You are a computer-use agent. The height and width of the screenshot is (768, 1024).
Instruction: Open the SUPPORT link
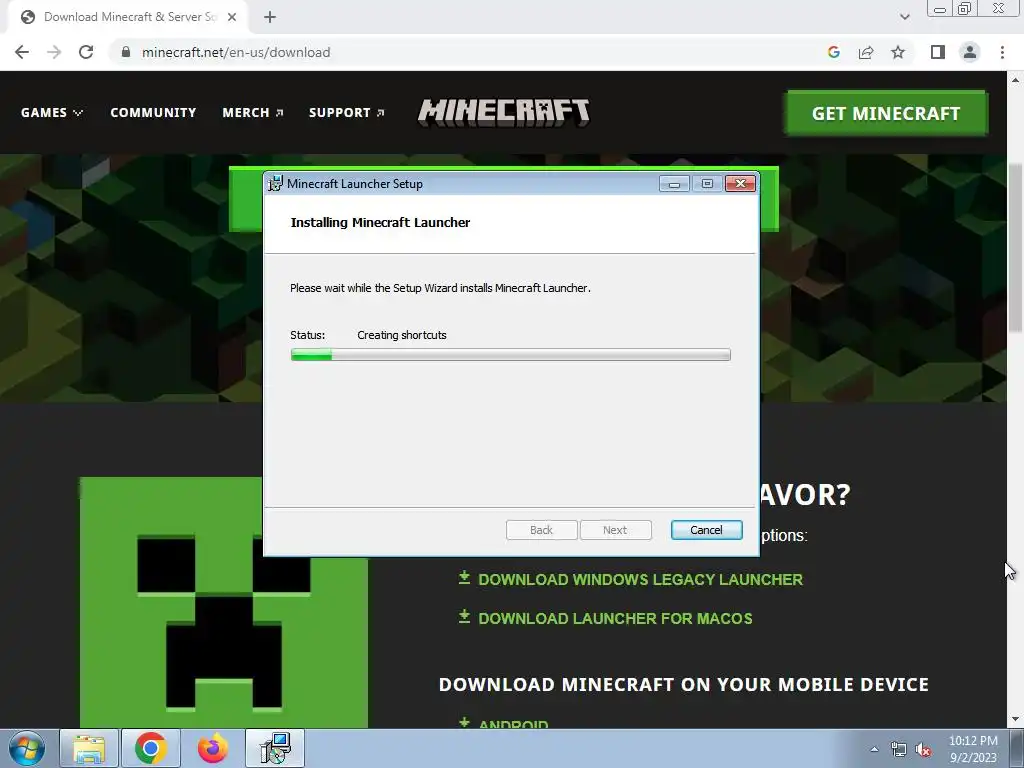click(x=347, y=112)
